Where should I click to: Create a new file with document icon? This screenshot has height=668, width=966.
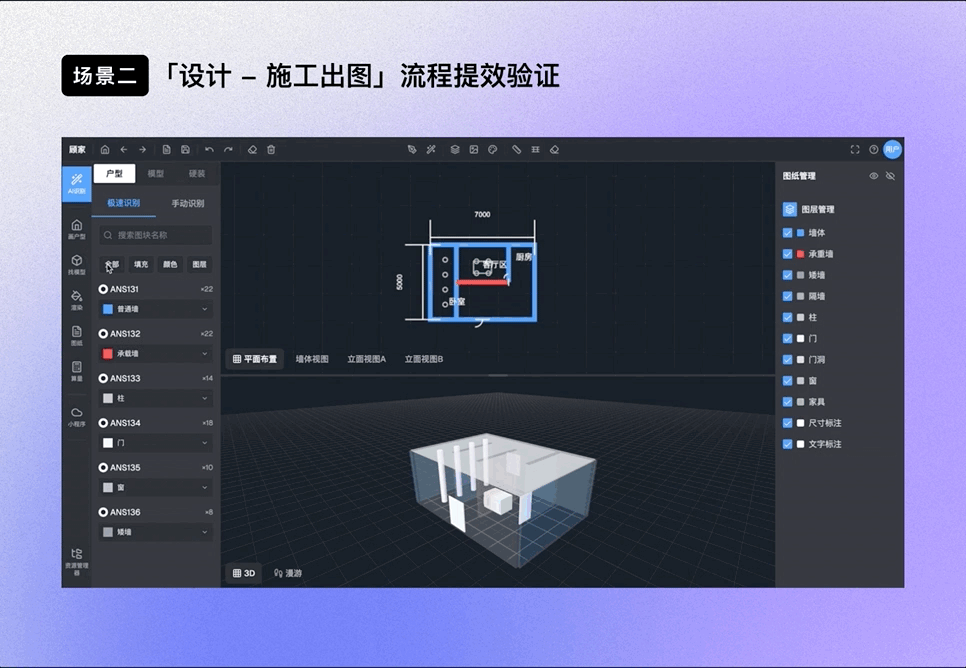click(x=166, y=150)
